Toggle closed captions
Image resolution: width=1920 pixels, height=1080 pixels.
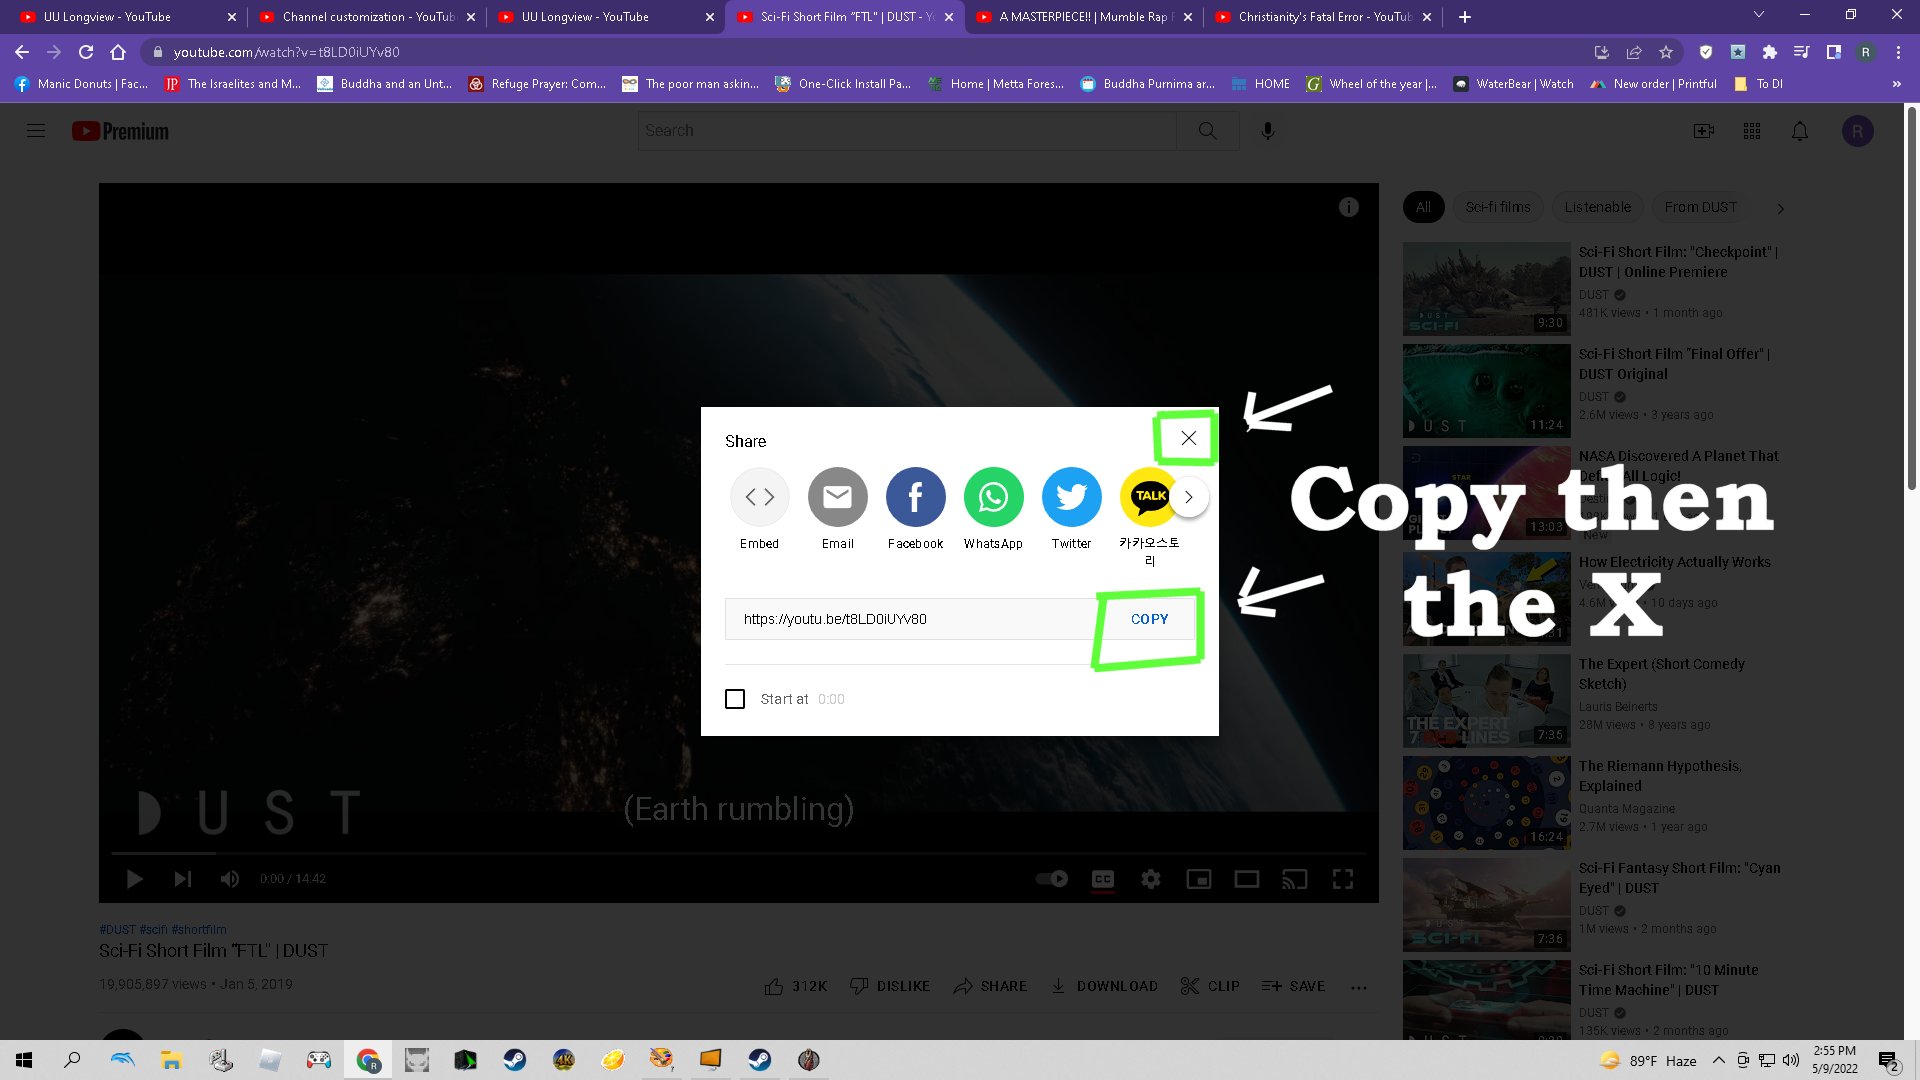pos(1102,879)
